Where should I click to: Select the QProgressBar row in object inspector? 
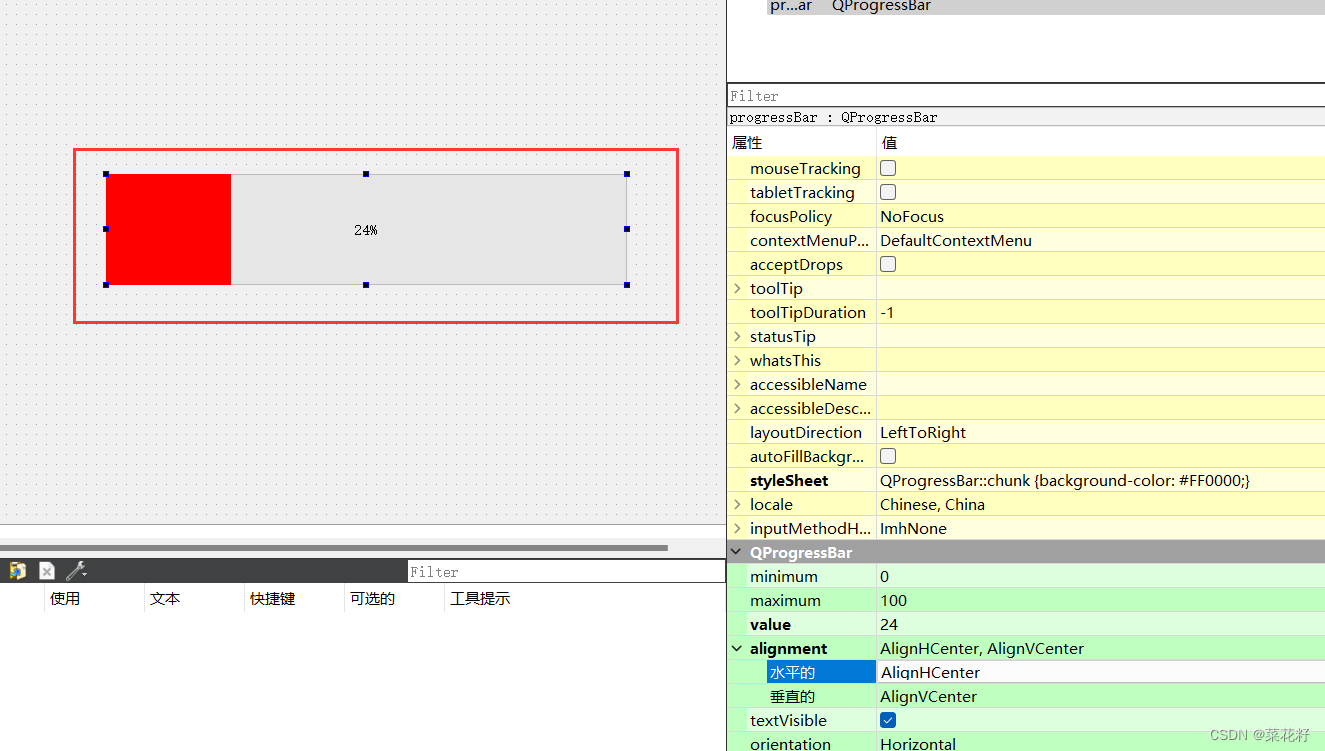[1046, 6]
